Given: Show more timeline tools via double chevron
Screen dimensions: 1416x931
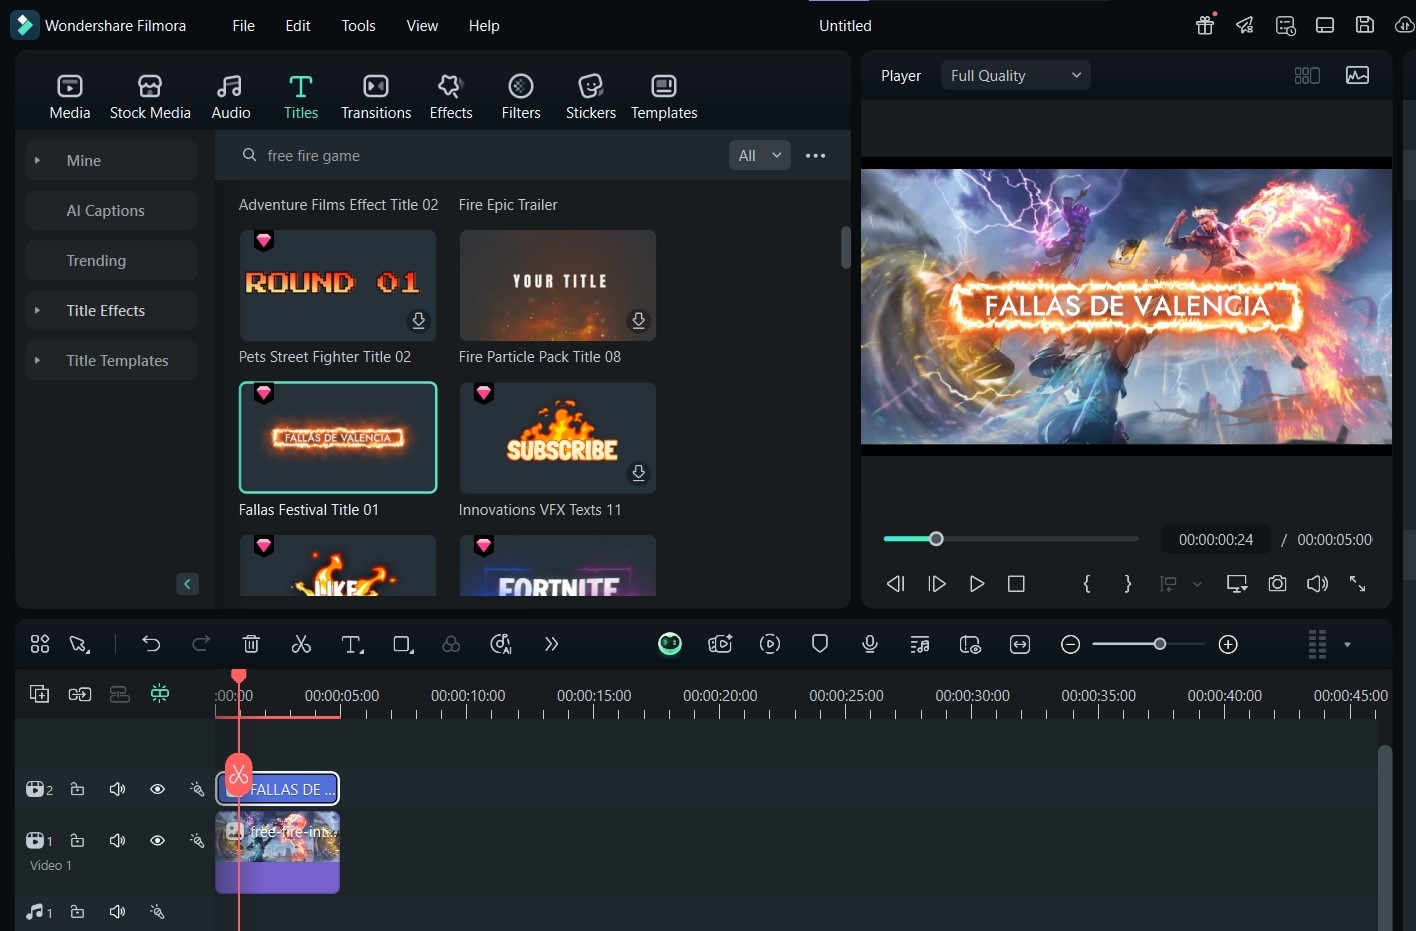Looking at the screenshot, I should pyautogui.click(x=551, y=644).
